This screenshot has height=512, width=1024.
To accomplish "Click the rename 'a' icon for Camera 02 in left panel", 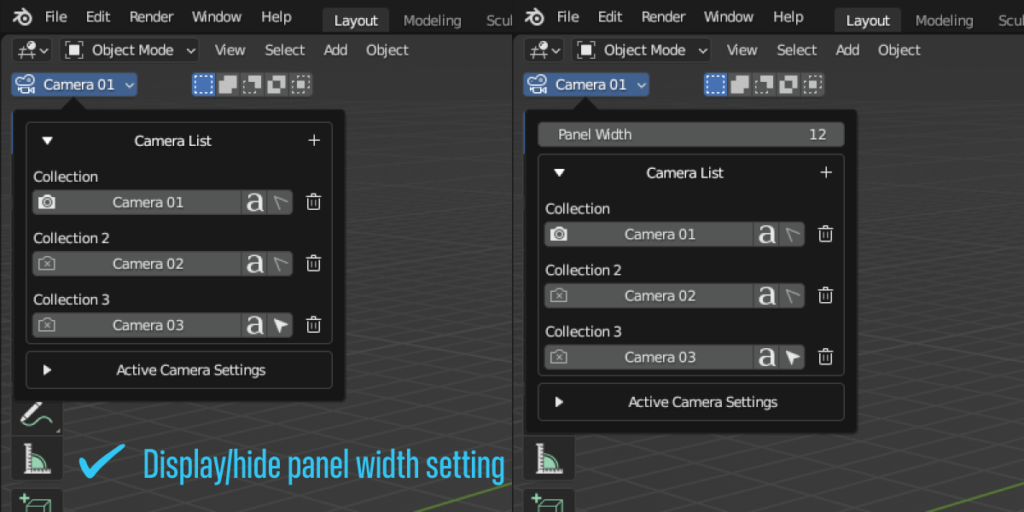I will 255,264.
